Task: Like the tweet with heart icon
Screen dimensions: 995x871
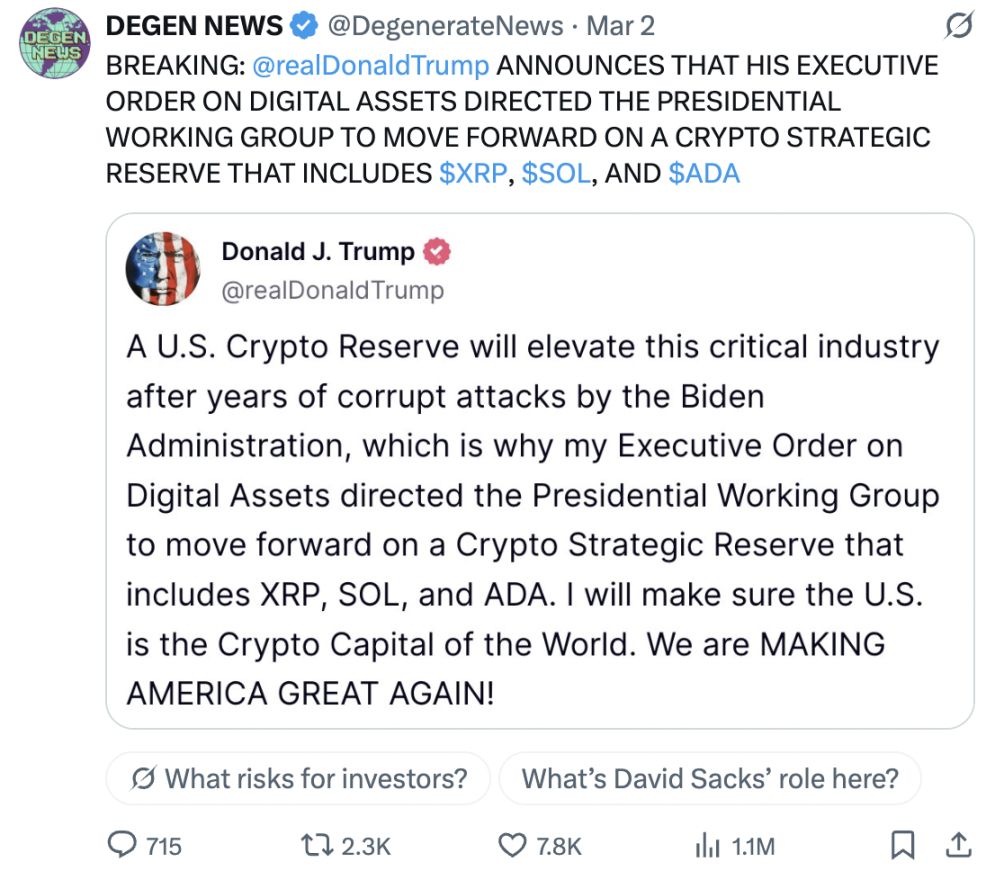Action: 512,845
